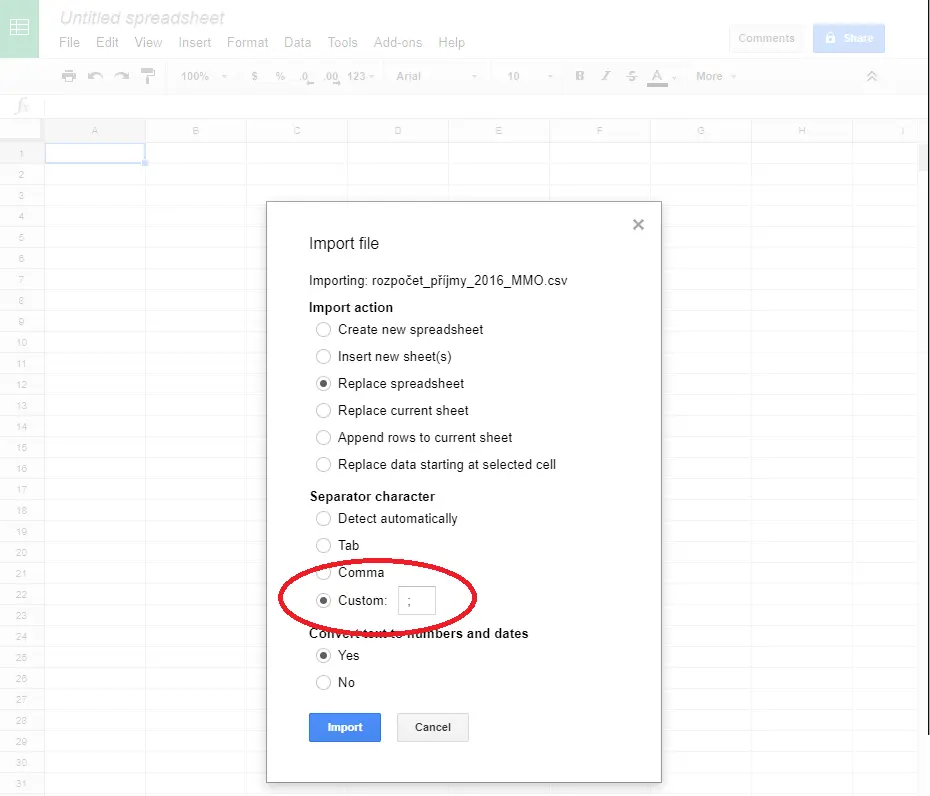Apply strikethrough formatting
This screenshot has width=930, height=796.
[634, 76]
